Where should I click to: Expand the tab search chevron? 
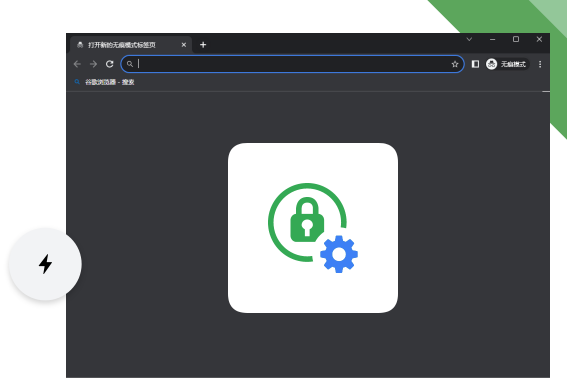469,39
